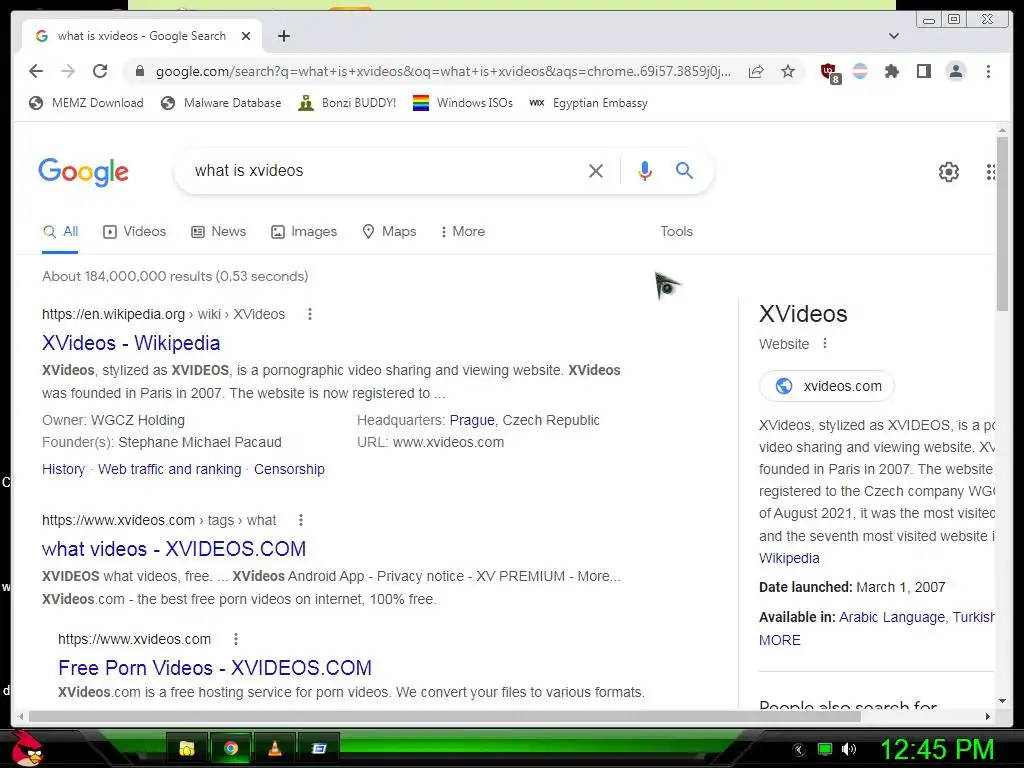Open the Censorship sitelink
The height and width of the screenshot is (768, 1024).
(289, 470)
